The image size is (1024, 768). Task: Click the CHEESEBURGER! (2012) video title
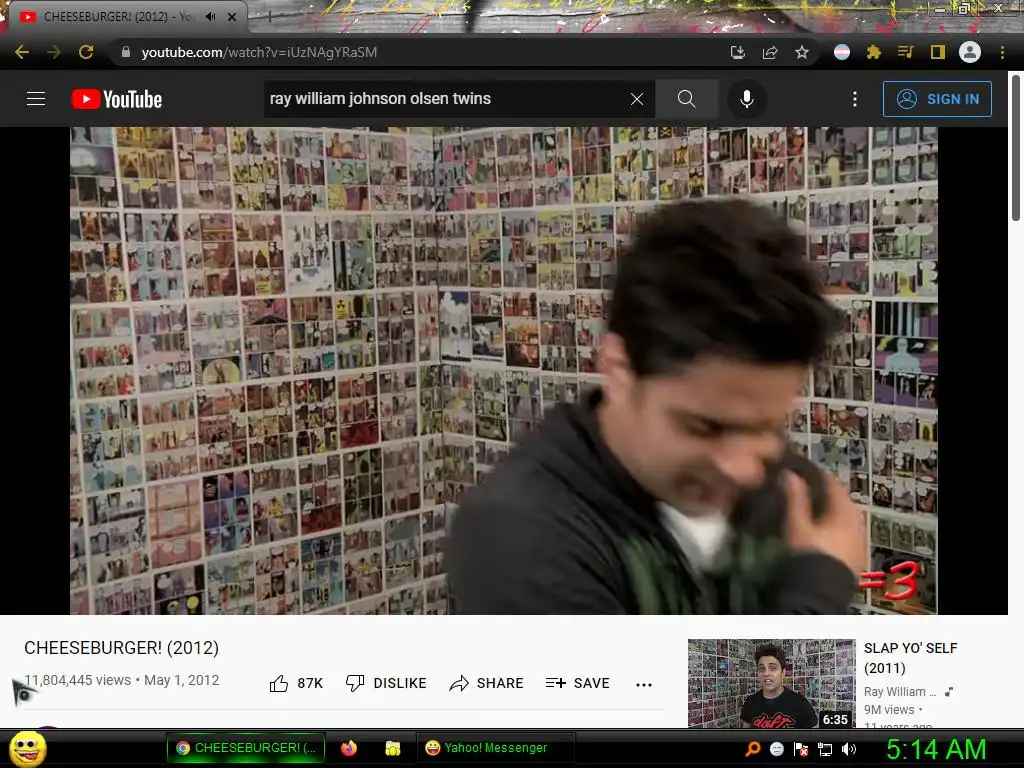121,648
